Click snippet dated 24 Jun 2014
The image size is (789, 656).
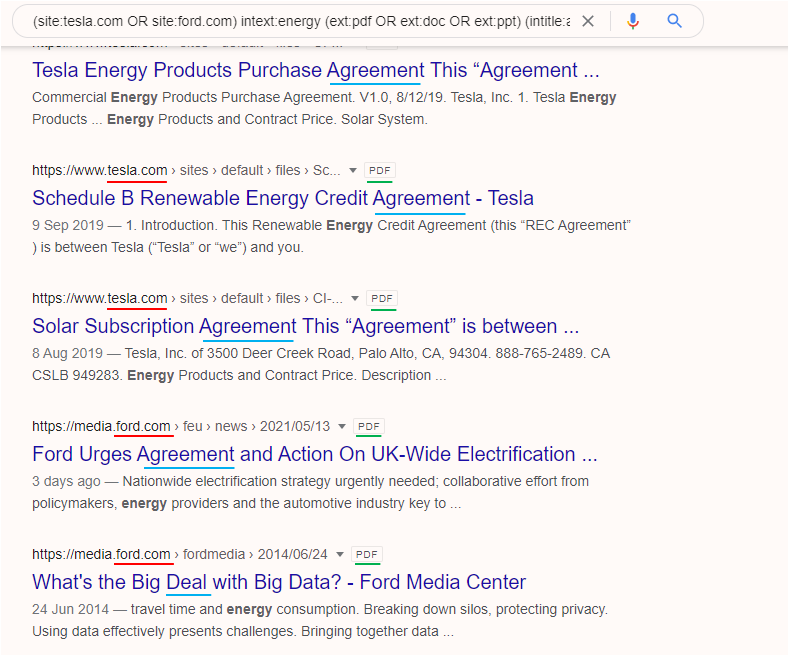(x=320, y=620)
